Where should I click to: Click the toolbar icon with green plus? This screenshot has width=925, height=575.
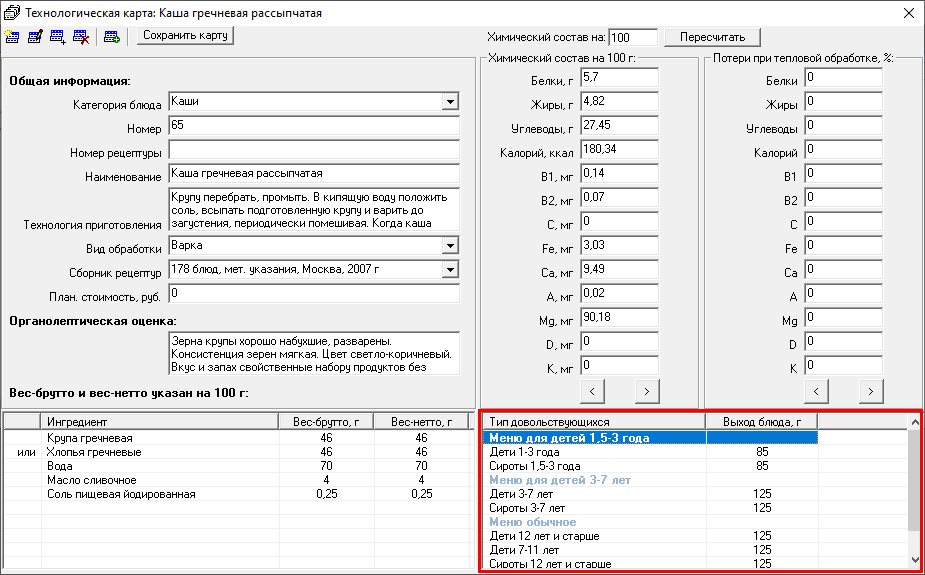112,37
